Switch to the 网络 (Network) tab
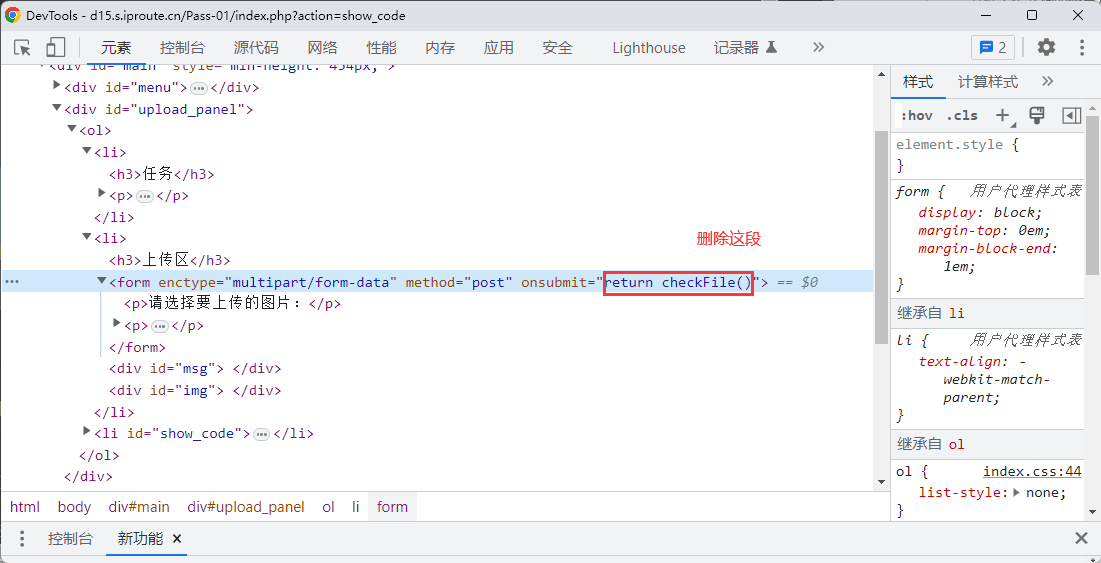The height and width of the screenshot is (563, 1101). click(322, 47)
